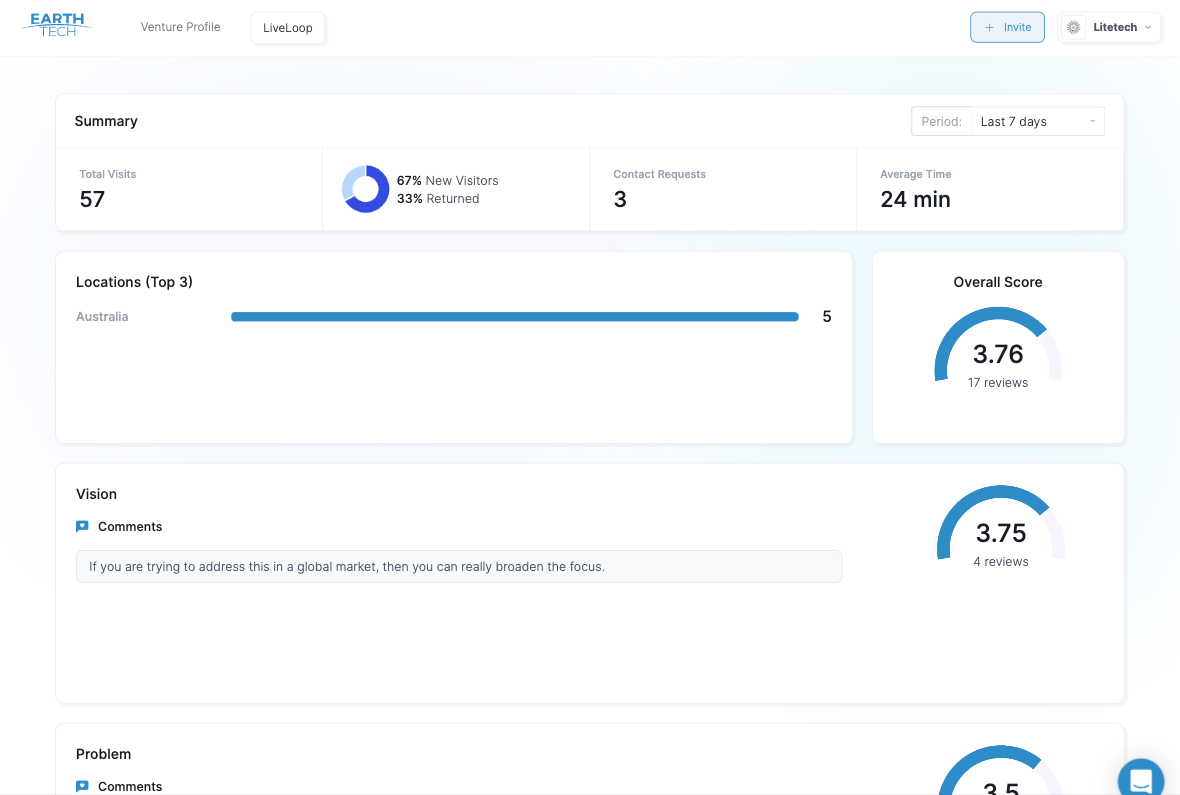
Task: Select the LiveLoop tab
Action: point(288,28)
